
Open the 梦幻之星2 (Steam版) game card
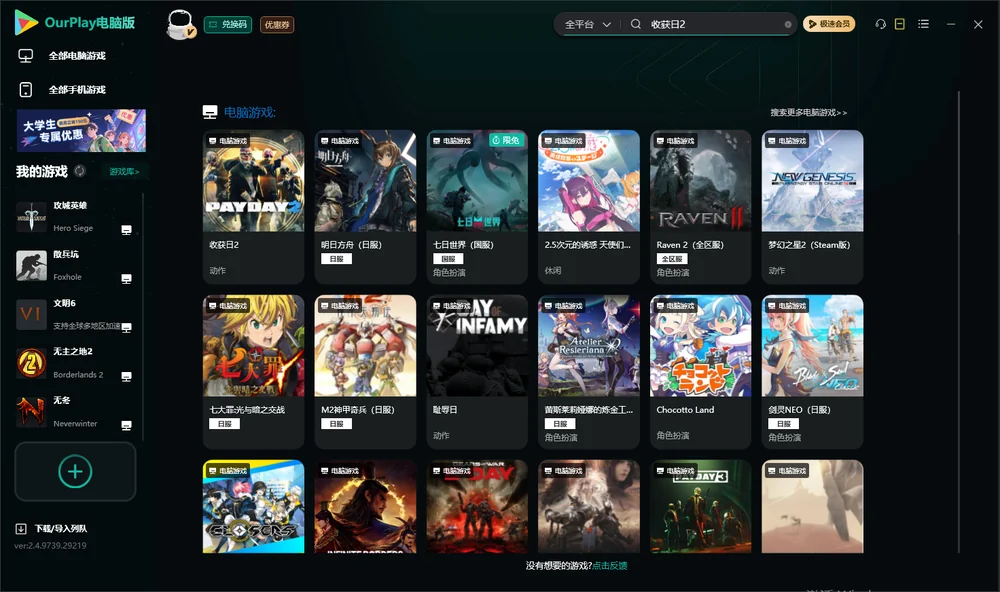812,207
